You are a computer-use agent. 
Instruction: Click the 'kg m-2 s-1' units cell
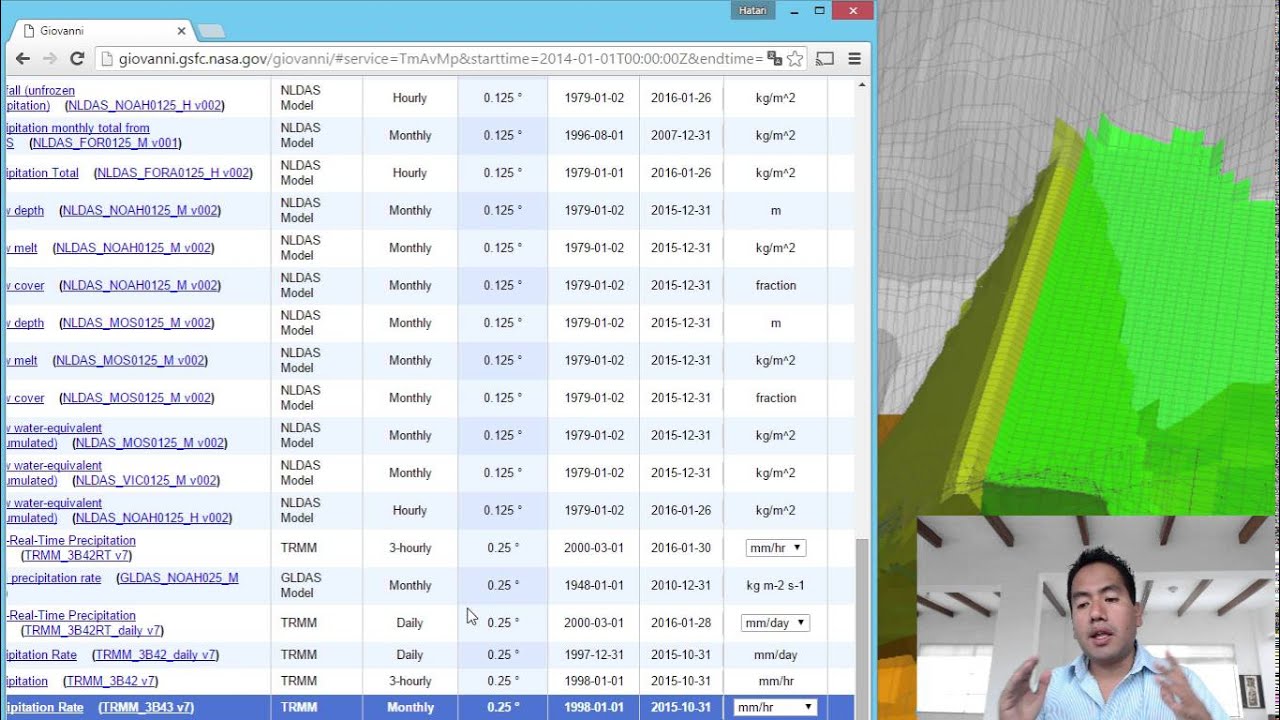tap(776, 585)
